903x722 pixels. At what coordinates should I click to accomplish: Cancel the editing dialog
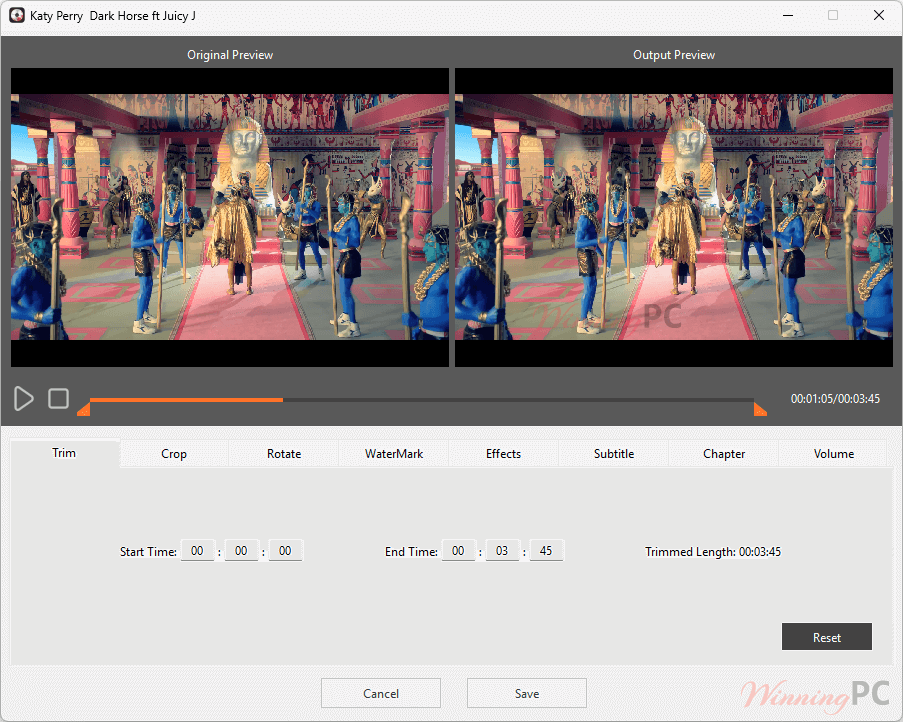381,693
